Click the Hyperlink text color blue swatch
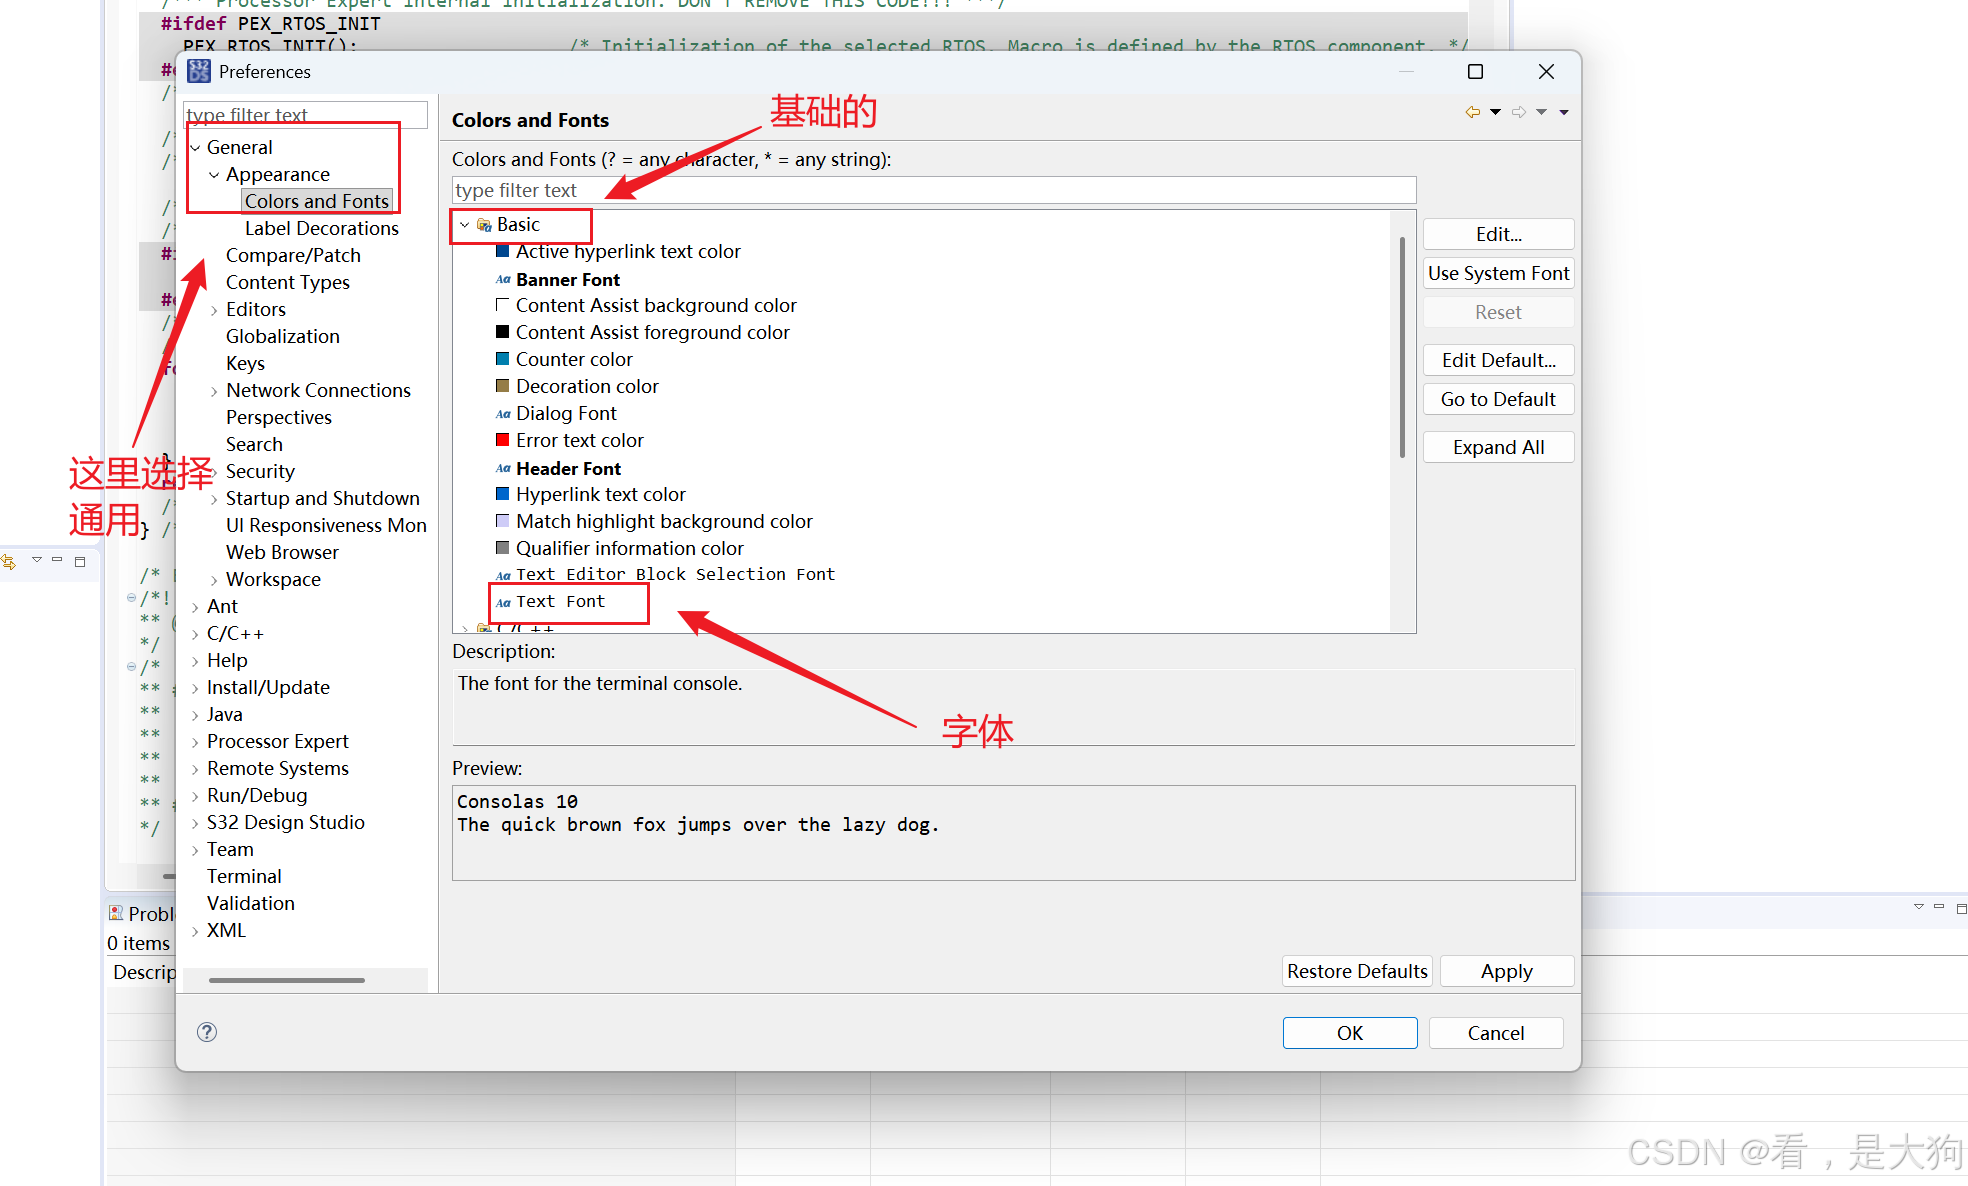Screen dimensions: 1968x1186 pyautogui.click(x=503, y=494)
